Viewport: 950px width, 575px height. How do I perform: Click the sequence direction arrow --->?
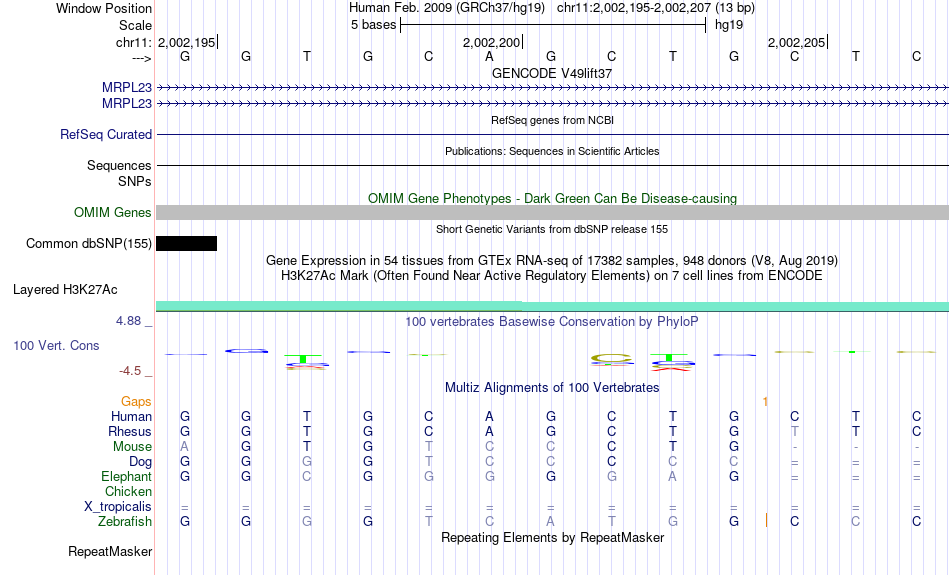click(142, 58)
